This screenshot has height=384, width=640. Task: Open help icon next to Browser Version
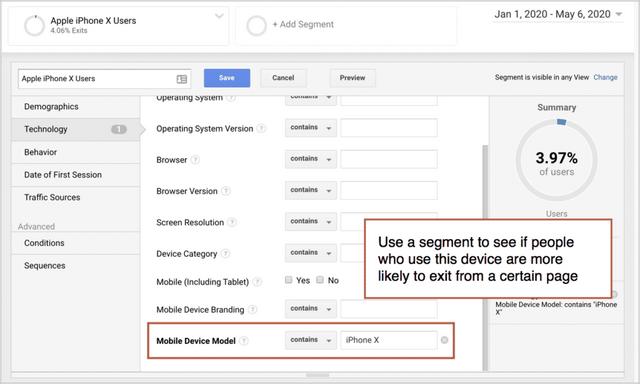click(x=226, y=191)
